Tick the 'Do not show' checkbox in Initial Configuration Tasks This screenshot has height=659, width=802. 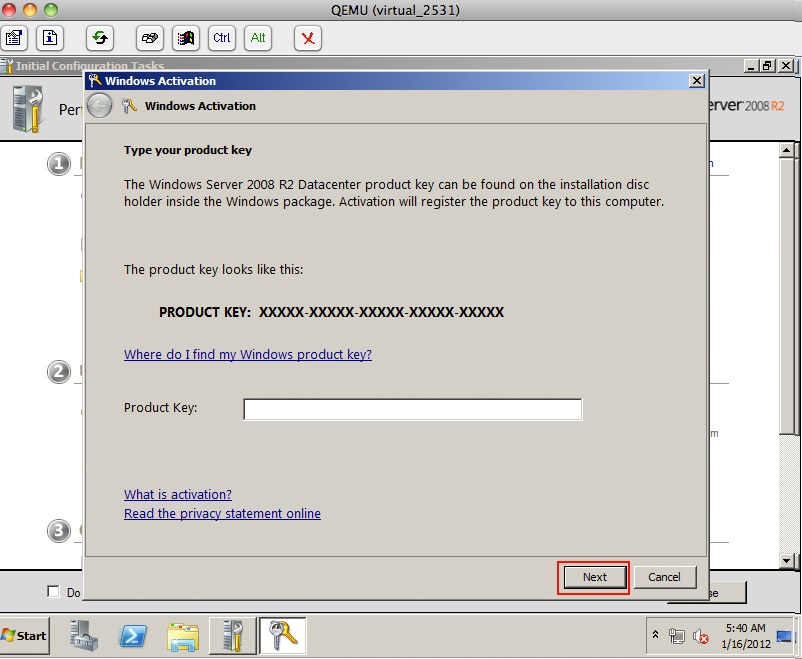[53, 591]
